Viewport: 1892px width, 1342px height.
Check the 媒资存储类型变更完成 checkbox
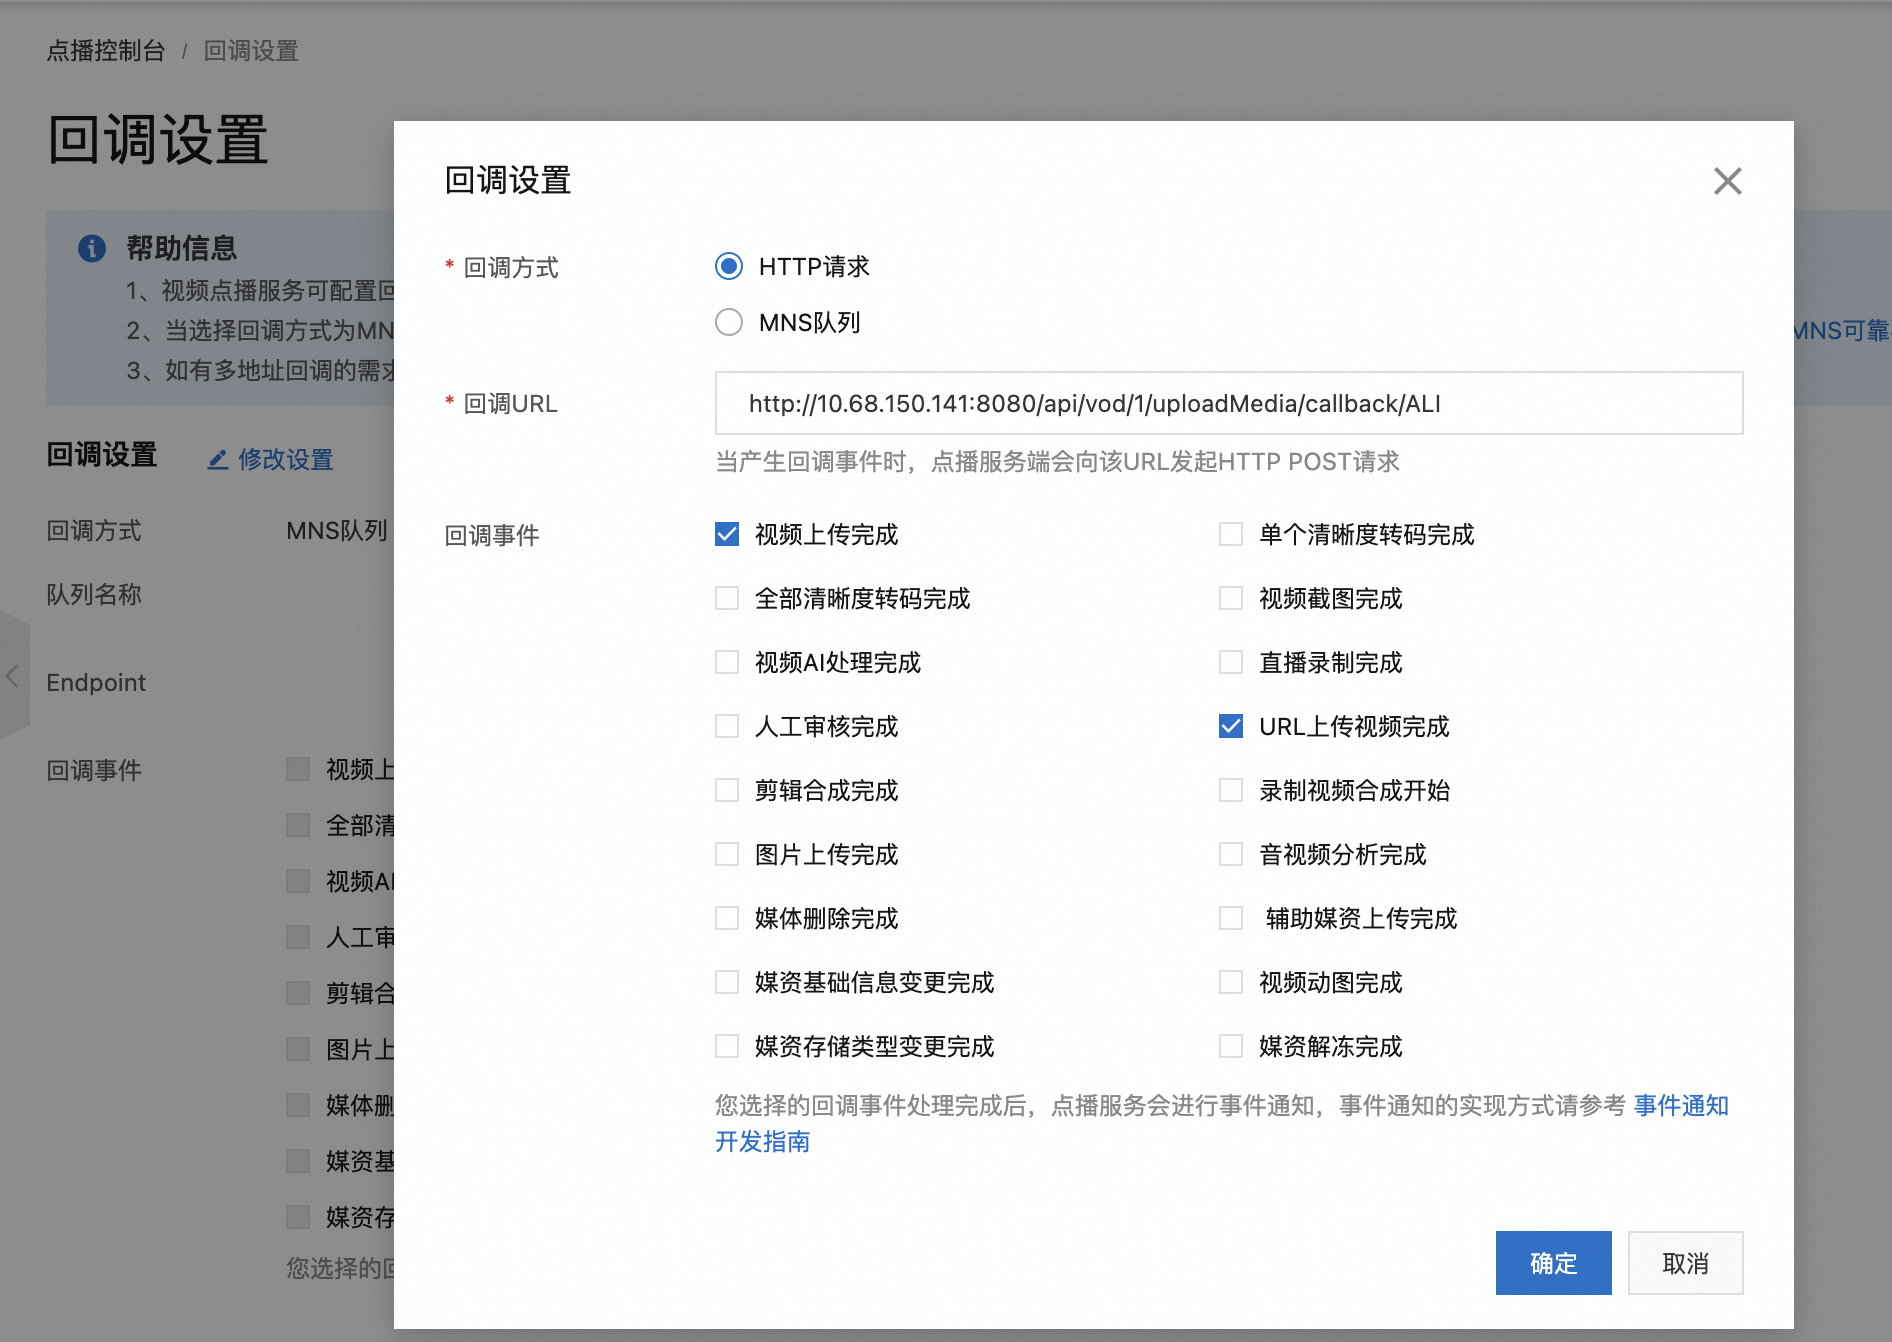point(727,1046)
